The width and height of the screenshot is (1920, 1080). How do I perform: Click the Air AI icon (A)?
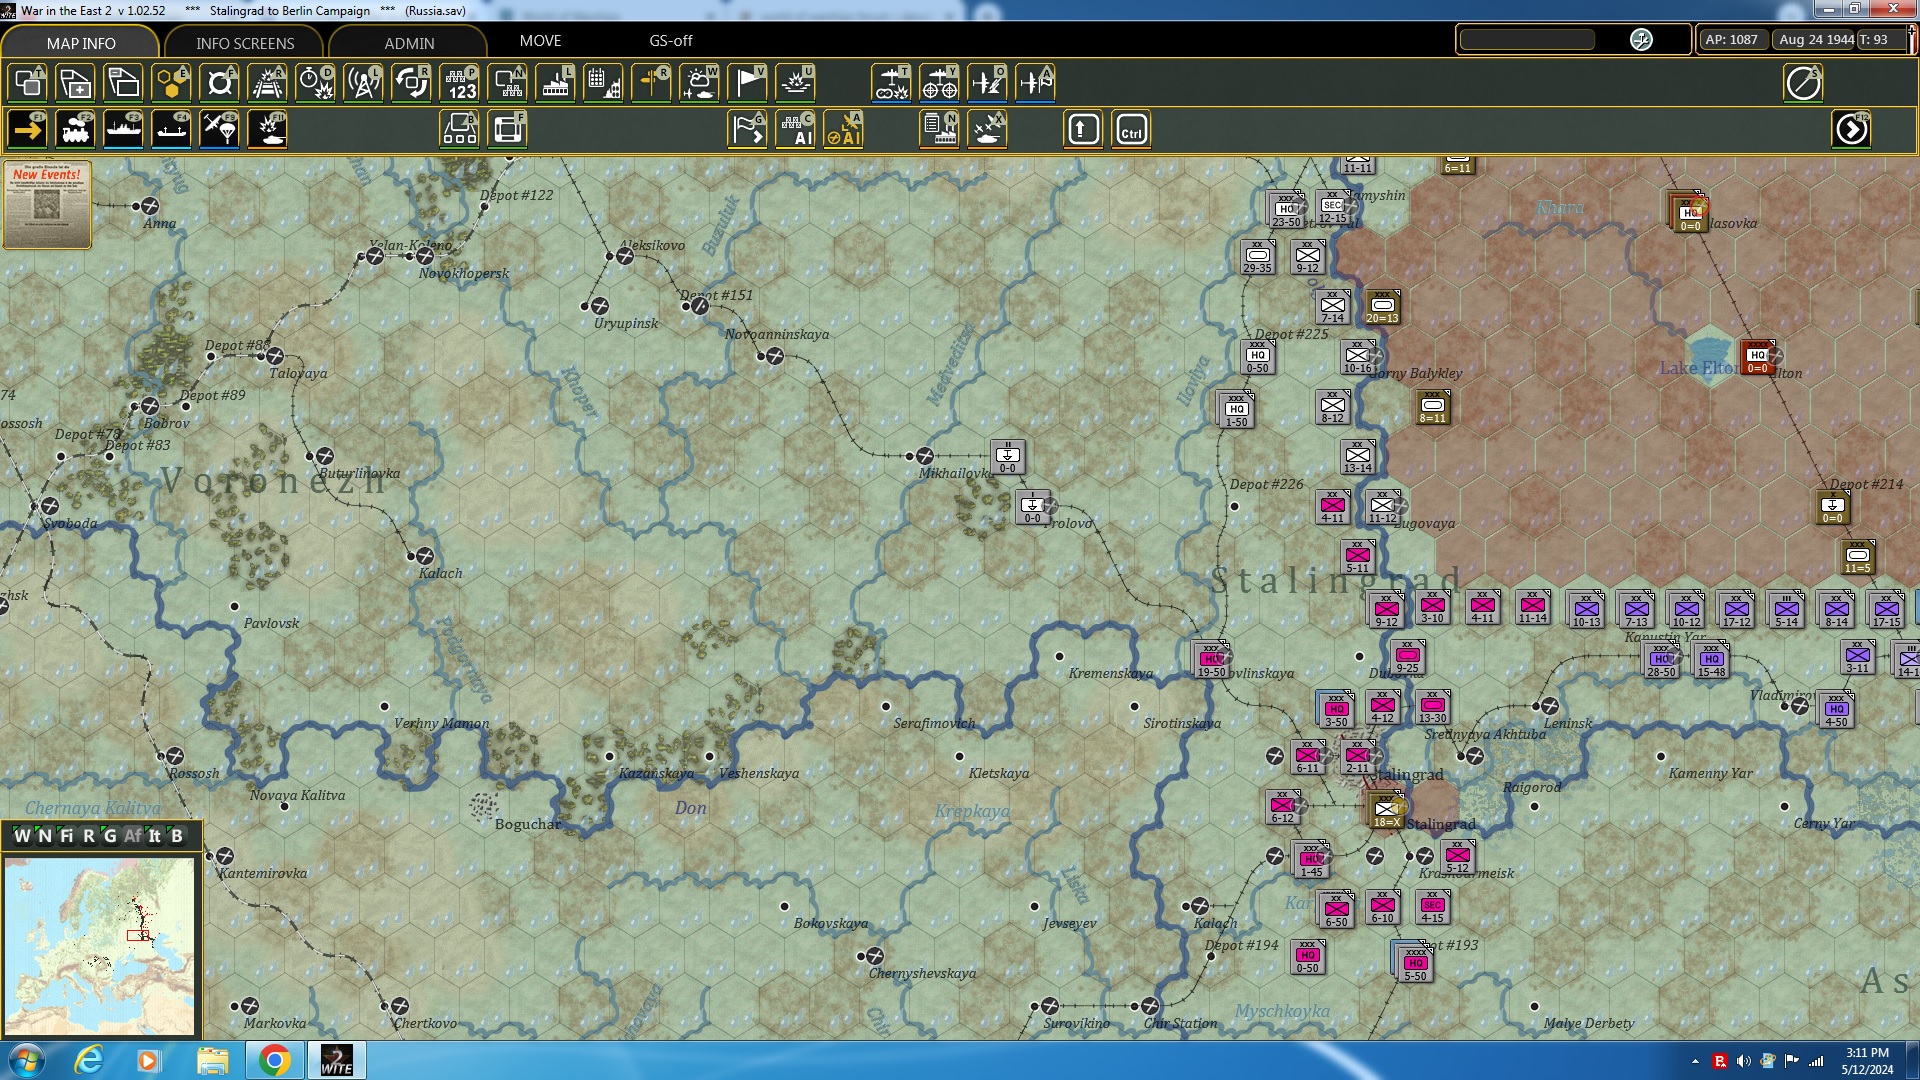coord(844,129)
